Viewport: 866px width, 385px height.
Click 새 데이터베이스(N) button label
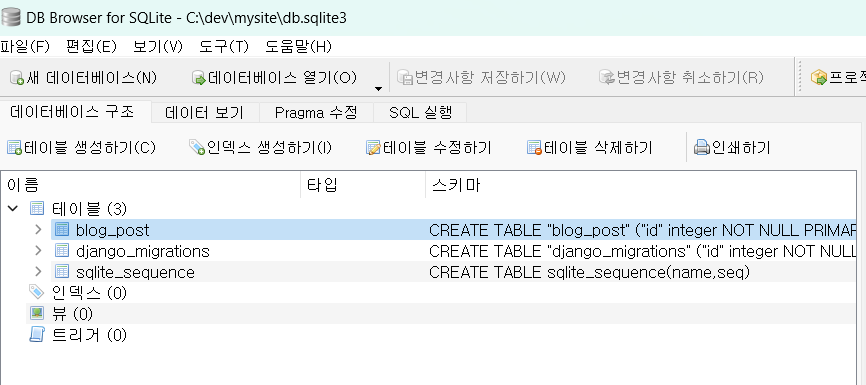[x=92, y=78]
